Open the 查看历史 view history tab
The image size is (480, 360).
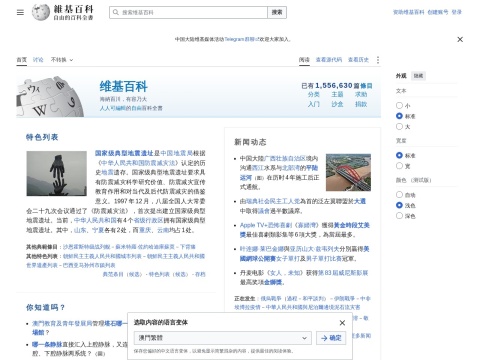(358, 60)
